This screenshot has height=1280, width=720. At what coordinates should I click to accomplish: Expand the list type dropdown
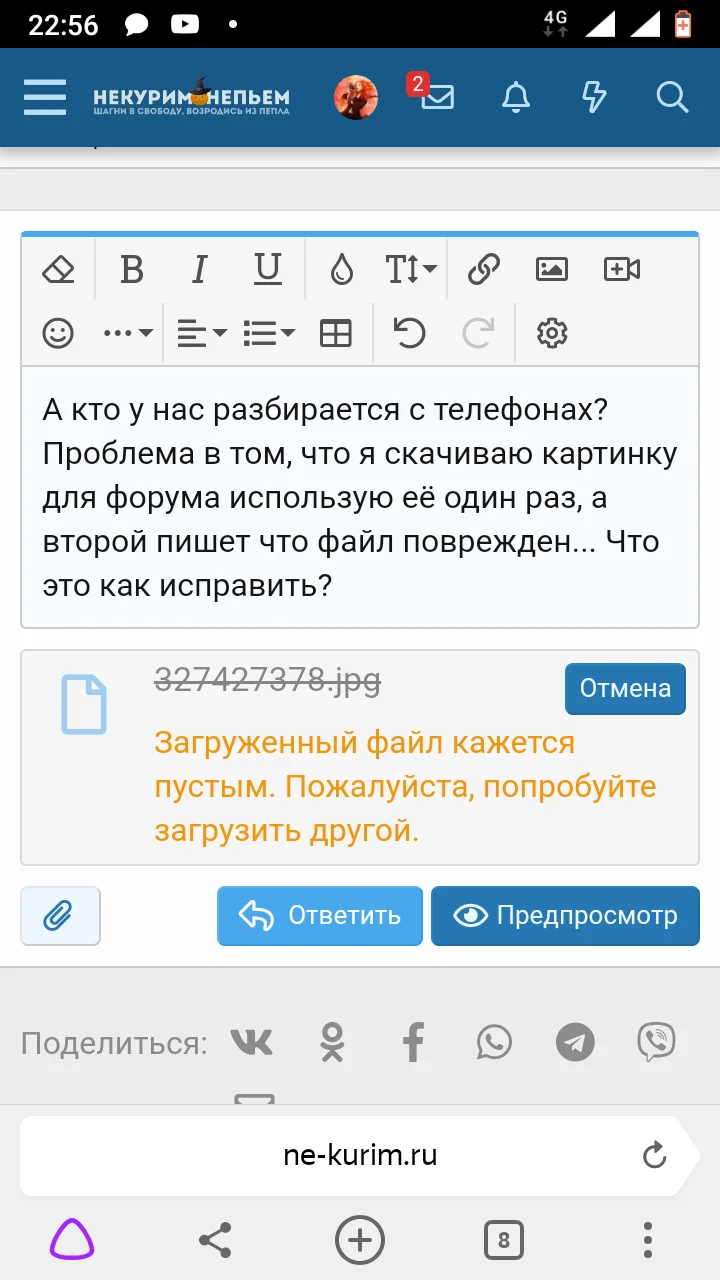pyautogui.click(x=269, y=333)
